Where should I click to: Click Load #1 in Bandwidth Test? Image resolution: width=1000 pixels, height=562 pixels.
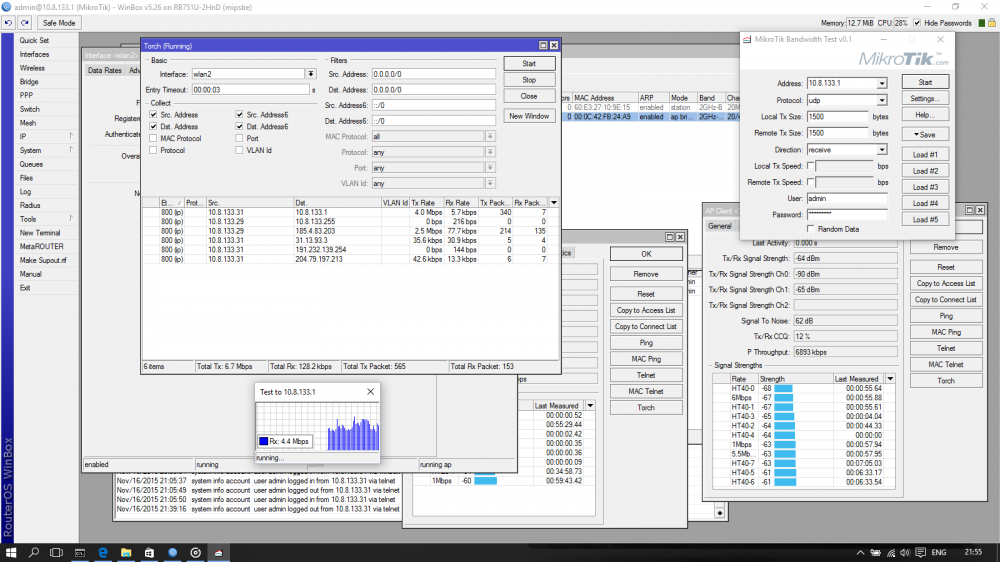925,155
